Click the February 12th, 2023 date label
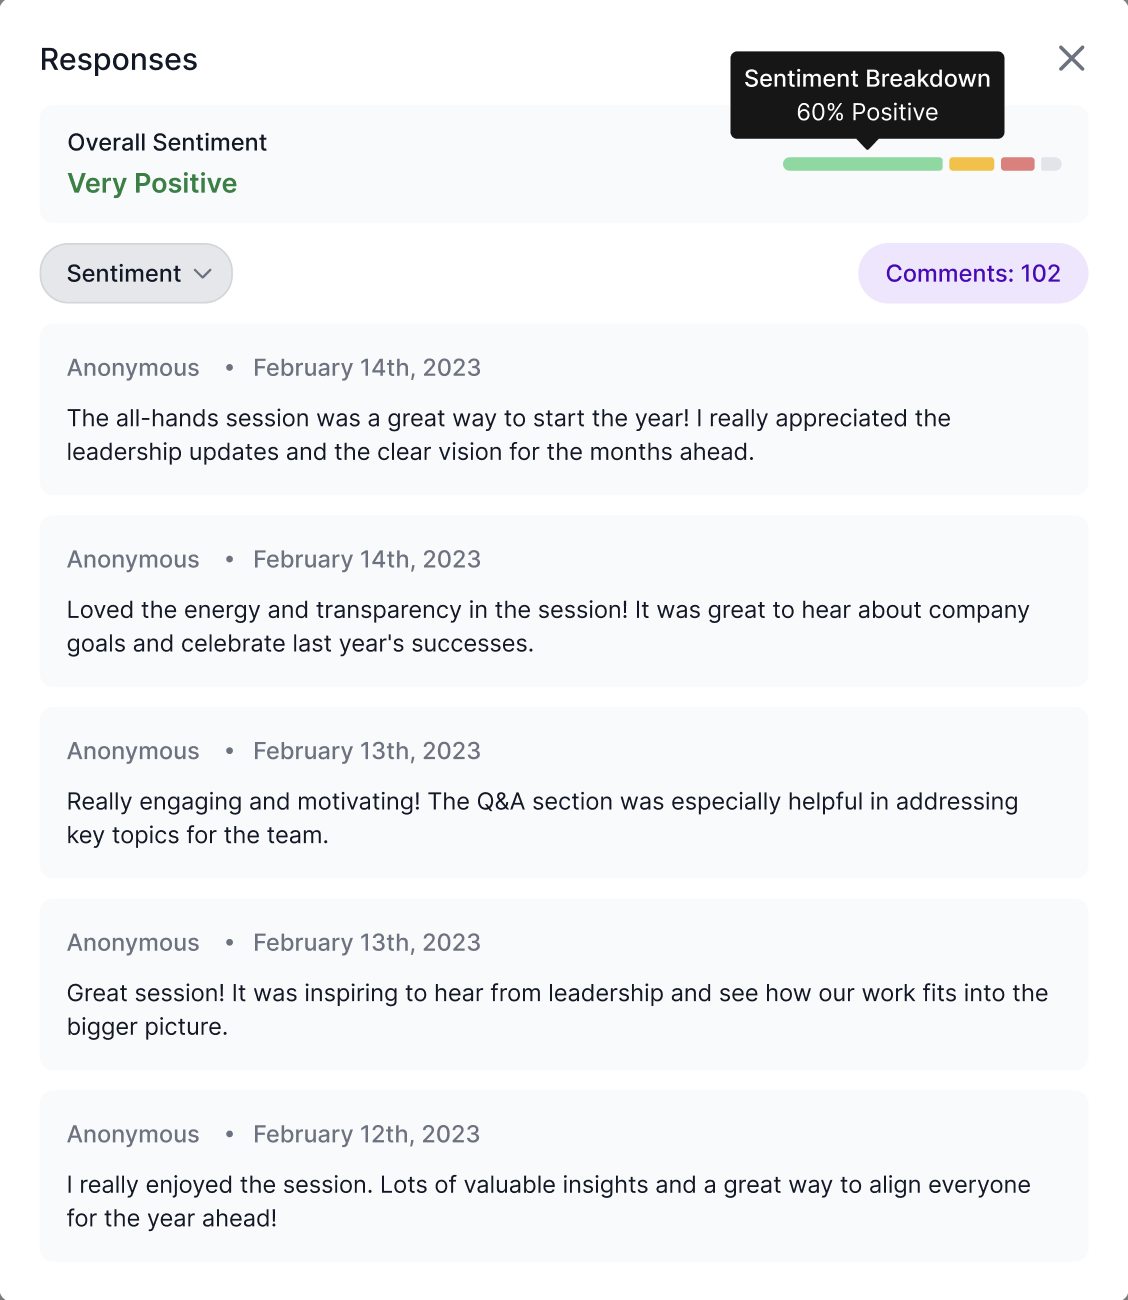 (x=366, y=1134)
